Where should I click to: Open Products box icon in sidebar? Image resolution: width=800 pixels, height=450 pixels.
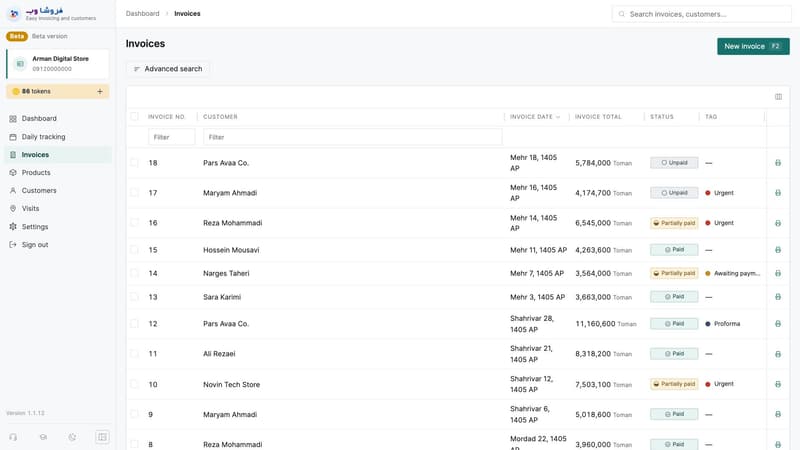[13, 172]
